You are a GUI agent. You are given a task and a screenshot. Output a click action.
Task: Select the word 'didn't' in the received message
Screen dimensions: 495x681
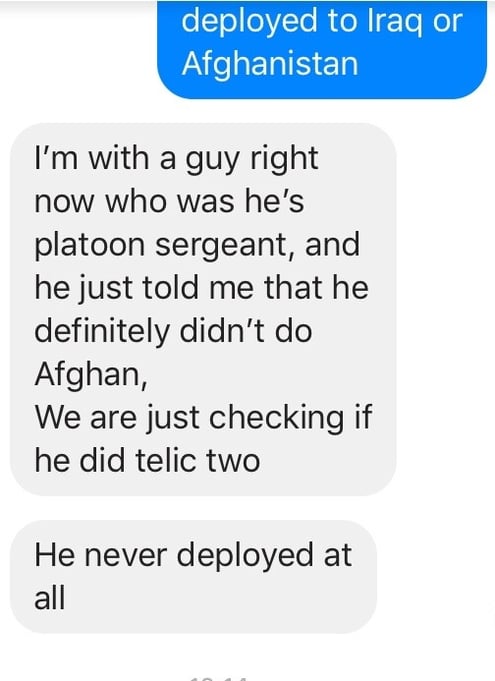[223, 331]
